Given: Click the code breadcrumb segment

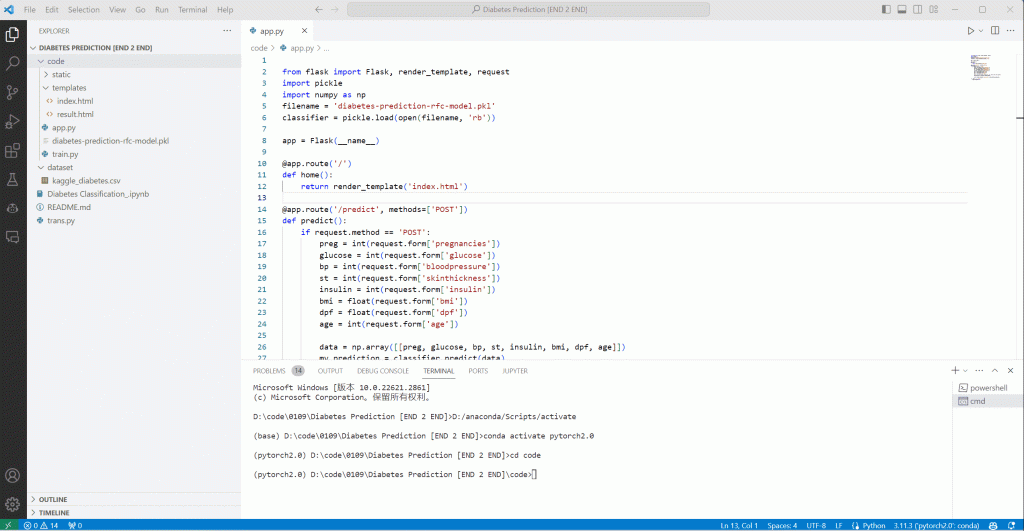Looking at the screenshot, I should coord(259,48).
